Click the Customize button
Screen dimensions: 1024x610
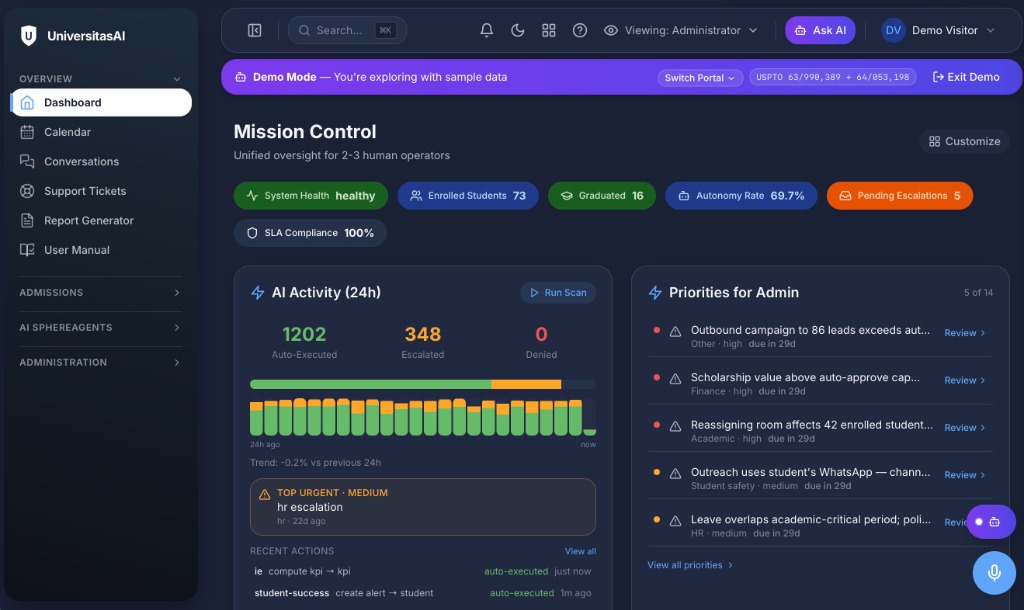(x=965, y=141)
